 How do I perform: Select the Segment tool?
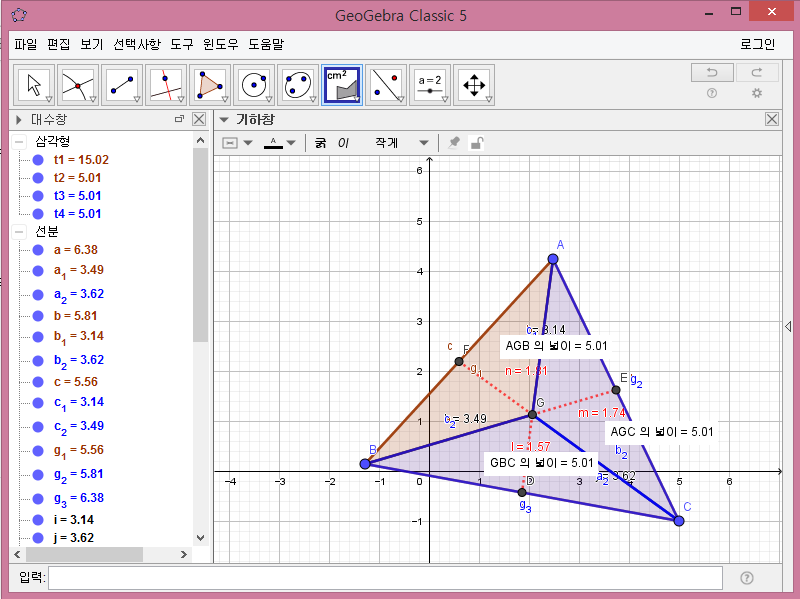coord(122,85)
